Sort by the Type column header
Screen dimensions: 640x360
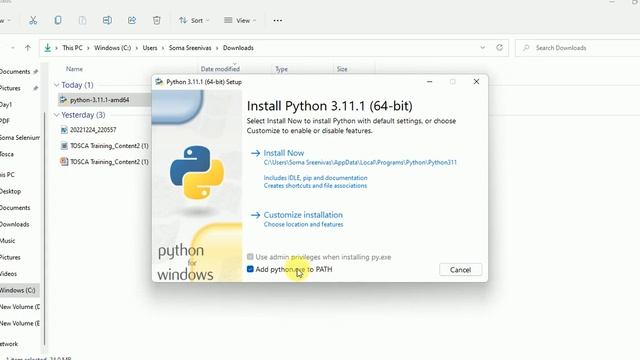[281, 69]
